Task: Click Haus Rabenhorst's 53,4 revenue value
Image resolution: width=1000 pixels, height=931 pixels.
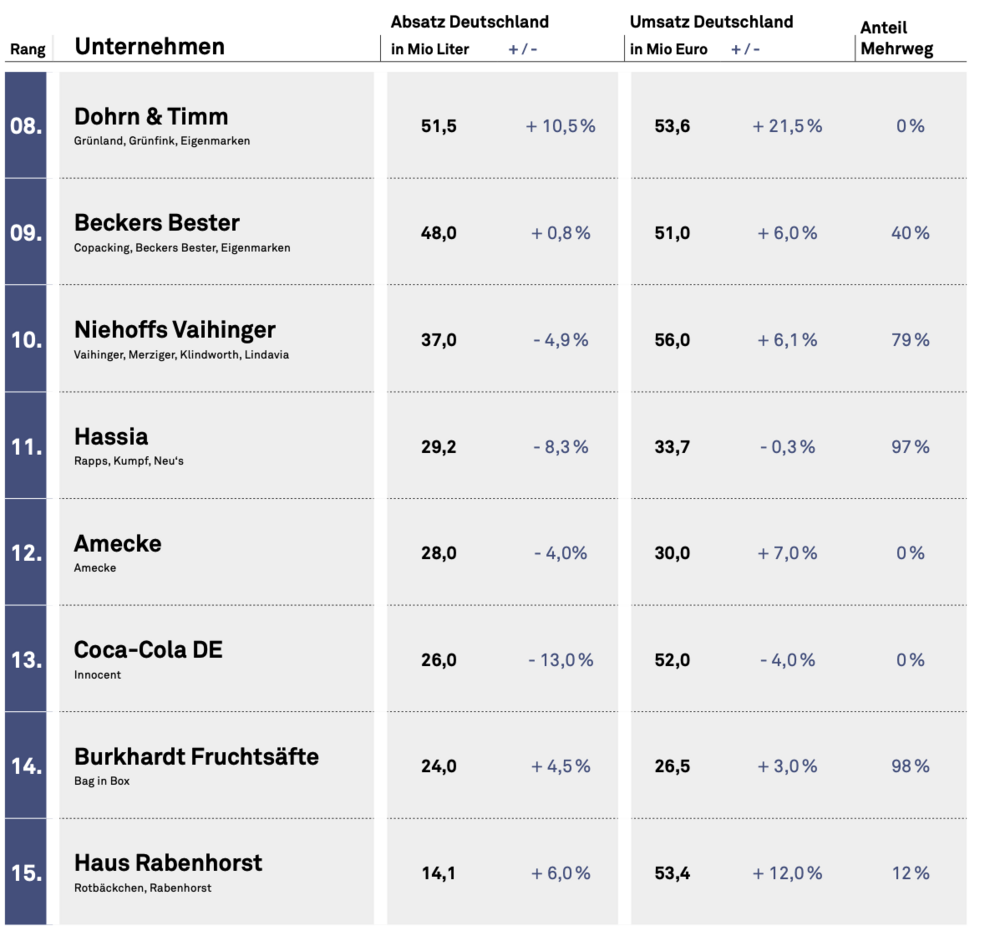Action: [672, 873]
